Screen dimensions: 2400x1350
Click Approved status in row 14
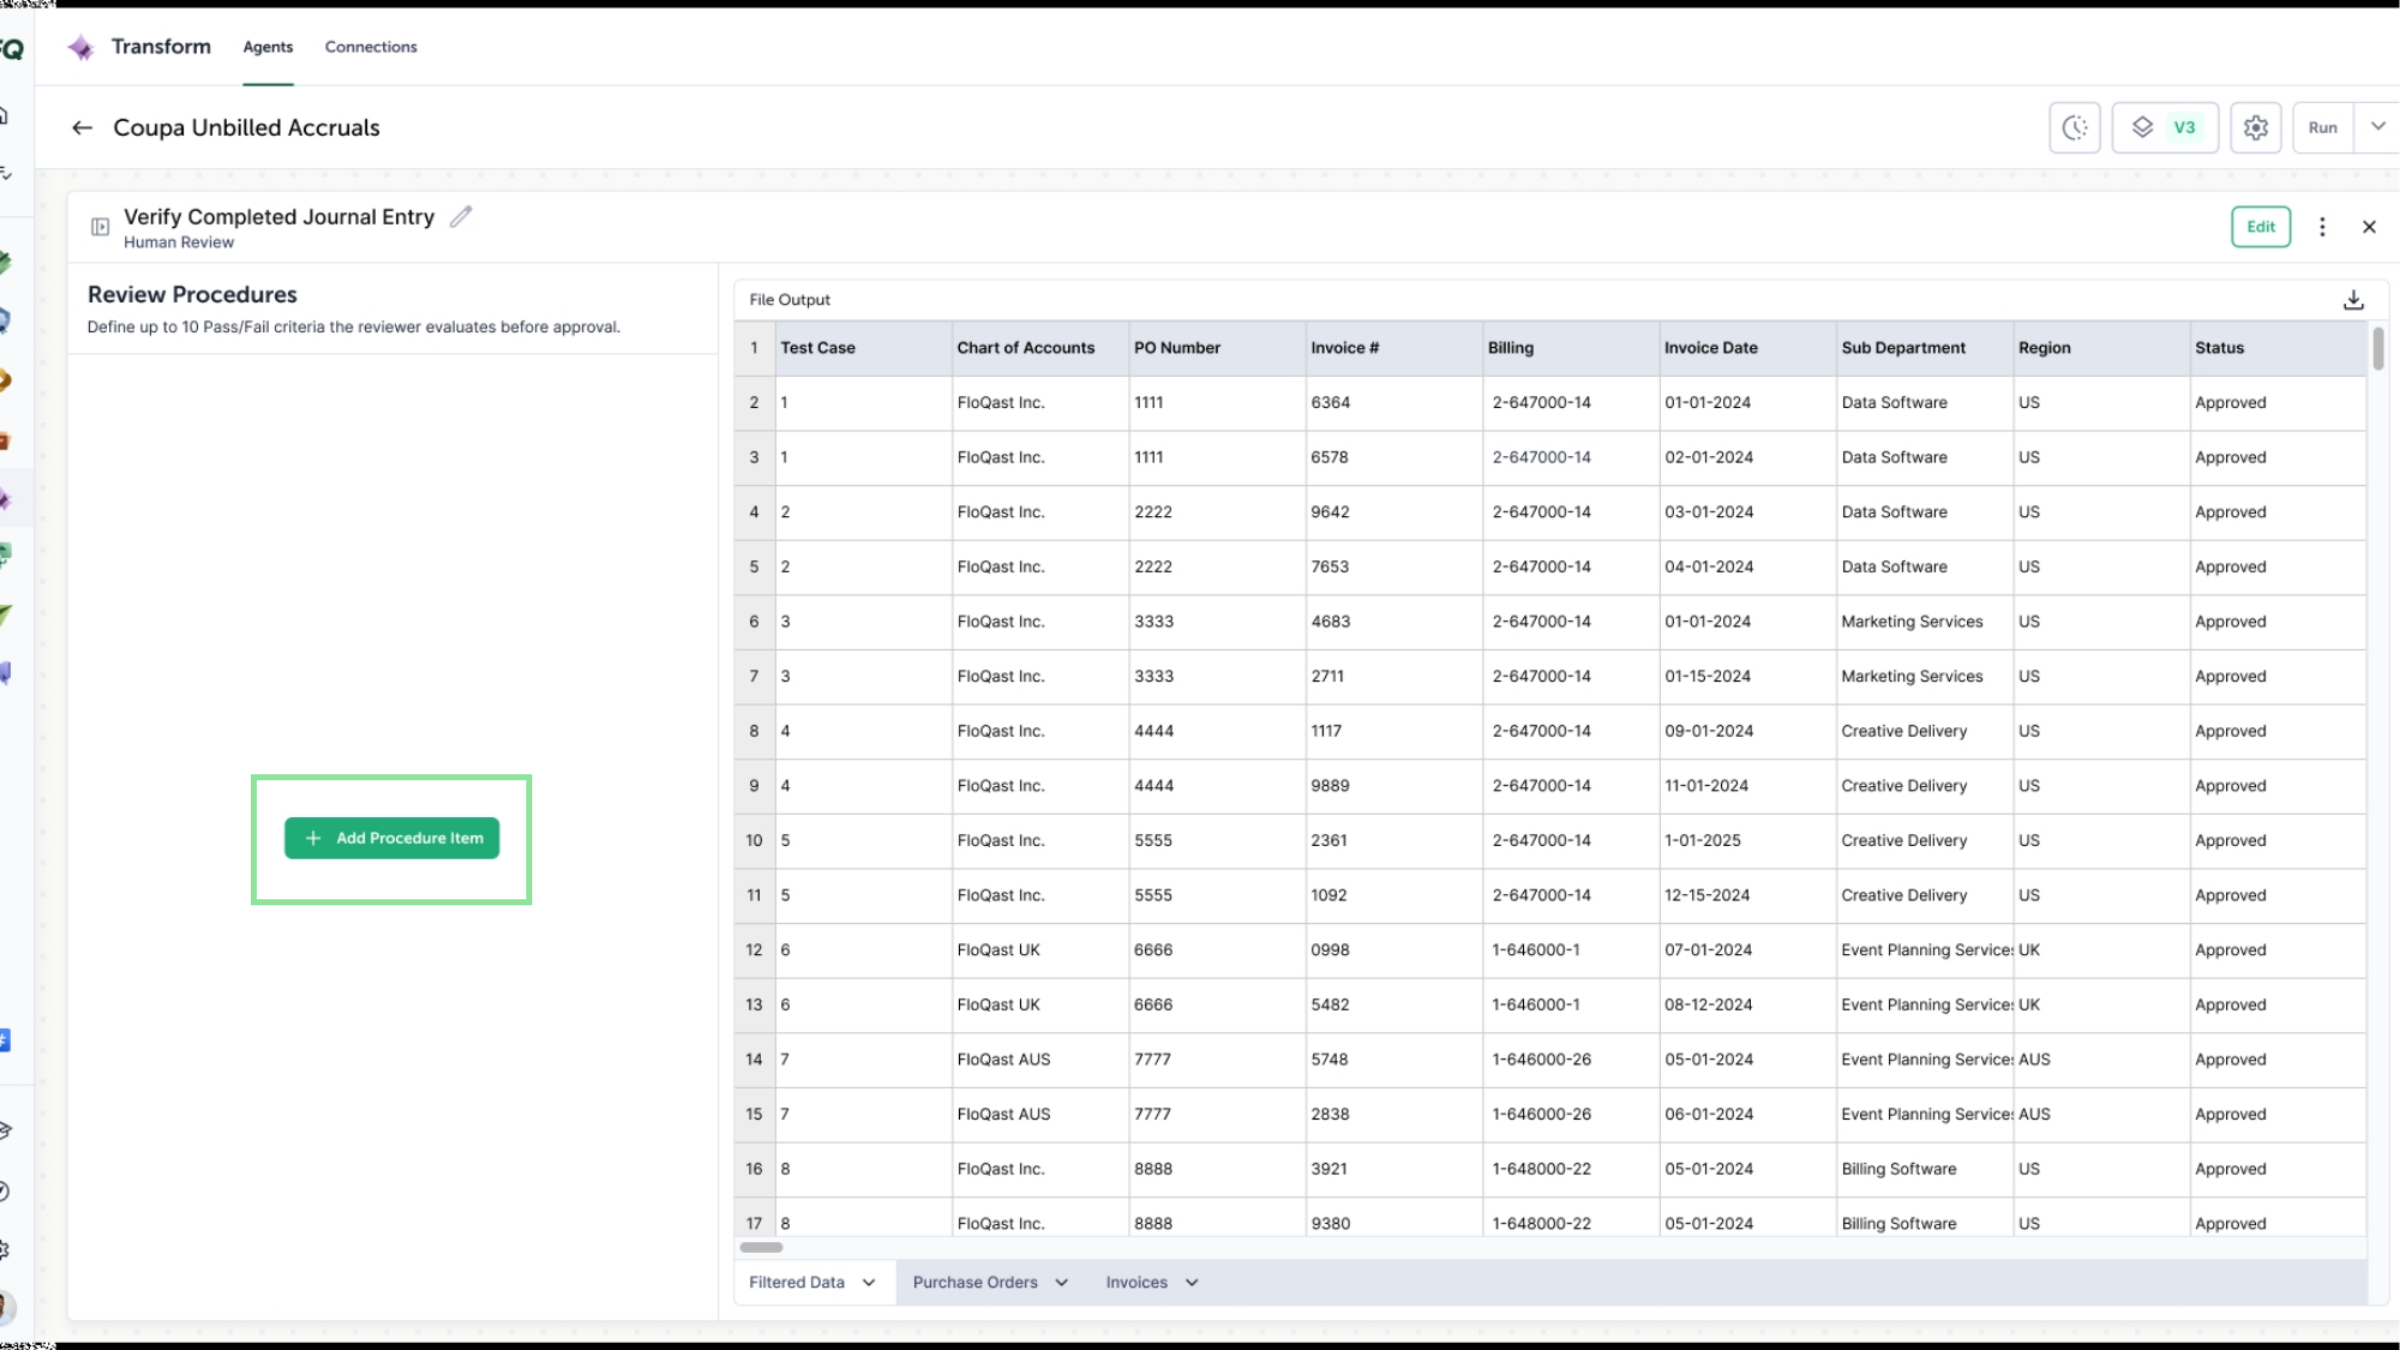[x=2278, y=1060]
